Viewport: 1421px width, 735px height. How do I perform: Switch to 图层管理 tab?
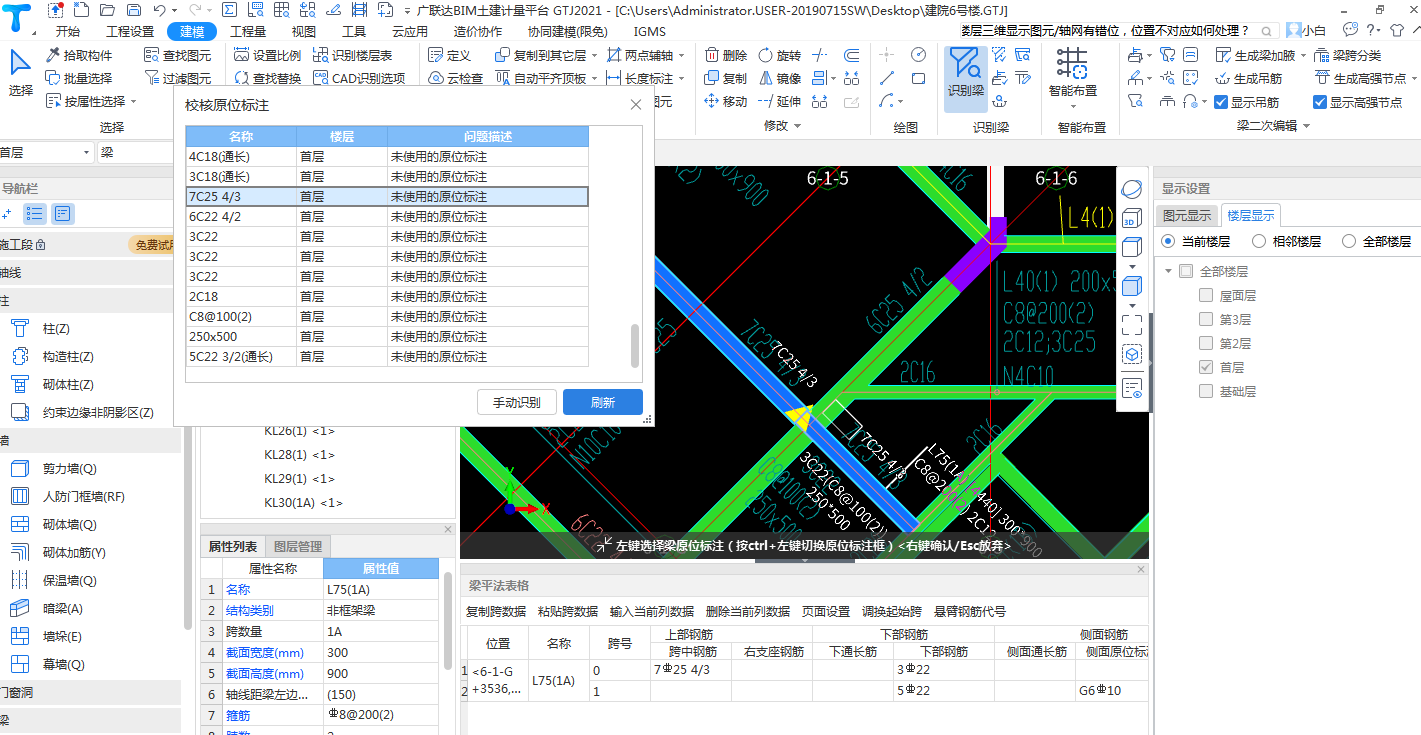coord(298,546)
